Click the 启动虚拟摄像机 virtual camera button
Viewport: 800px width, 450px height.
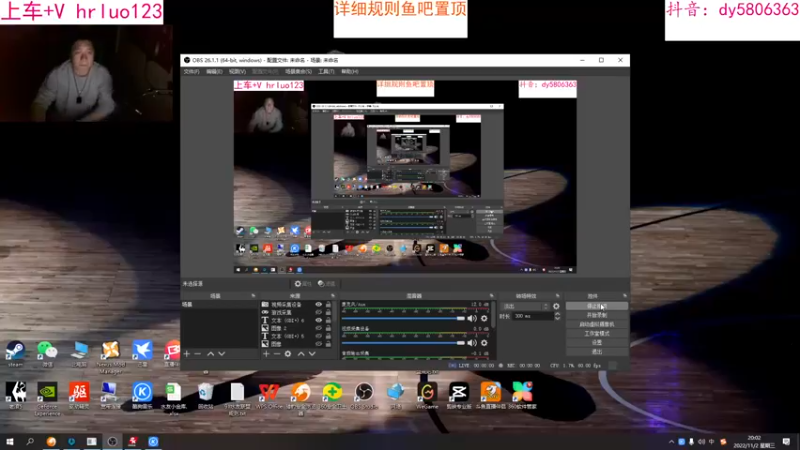[596, 324]
